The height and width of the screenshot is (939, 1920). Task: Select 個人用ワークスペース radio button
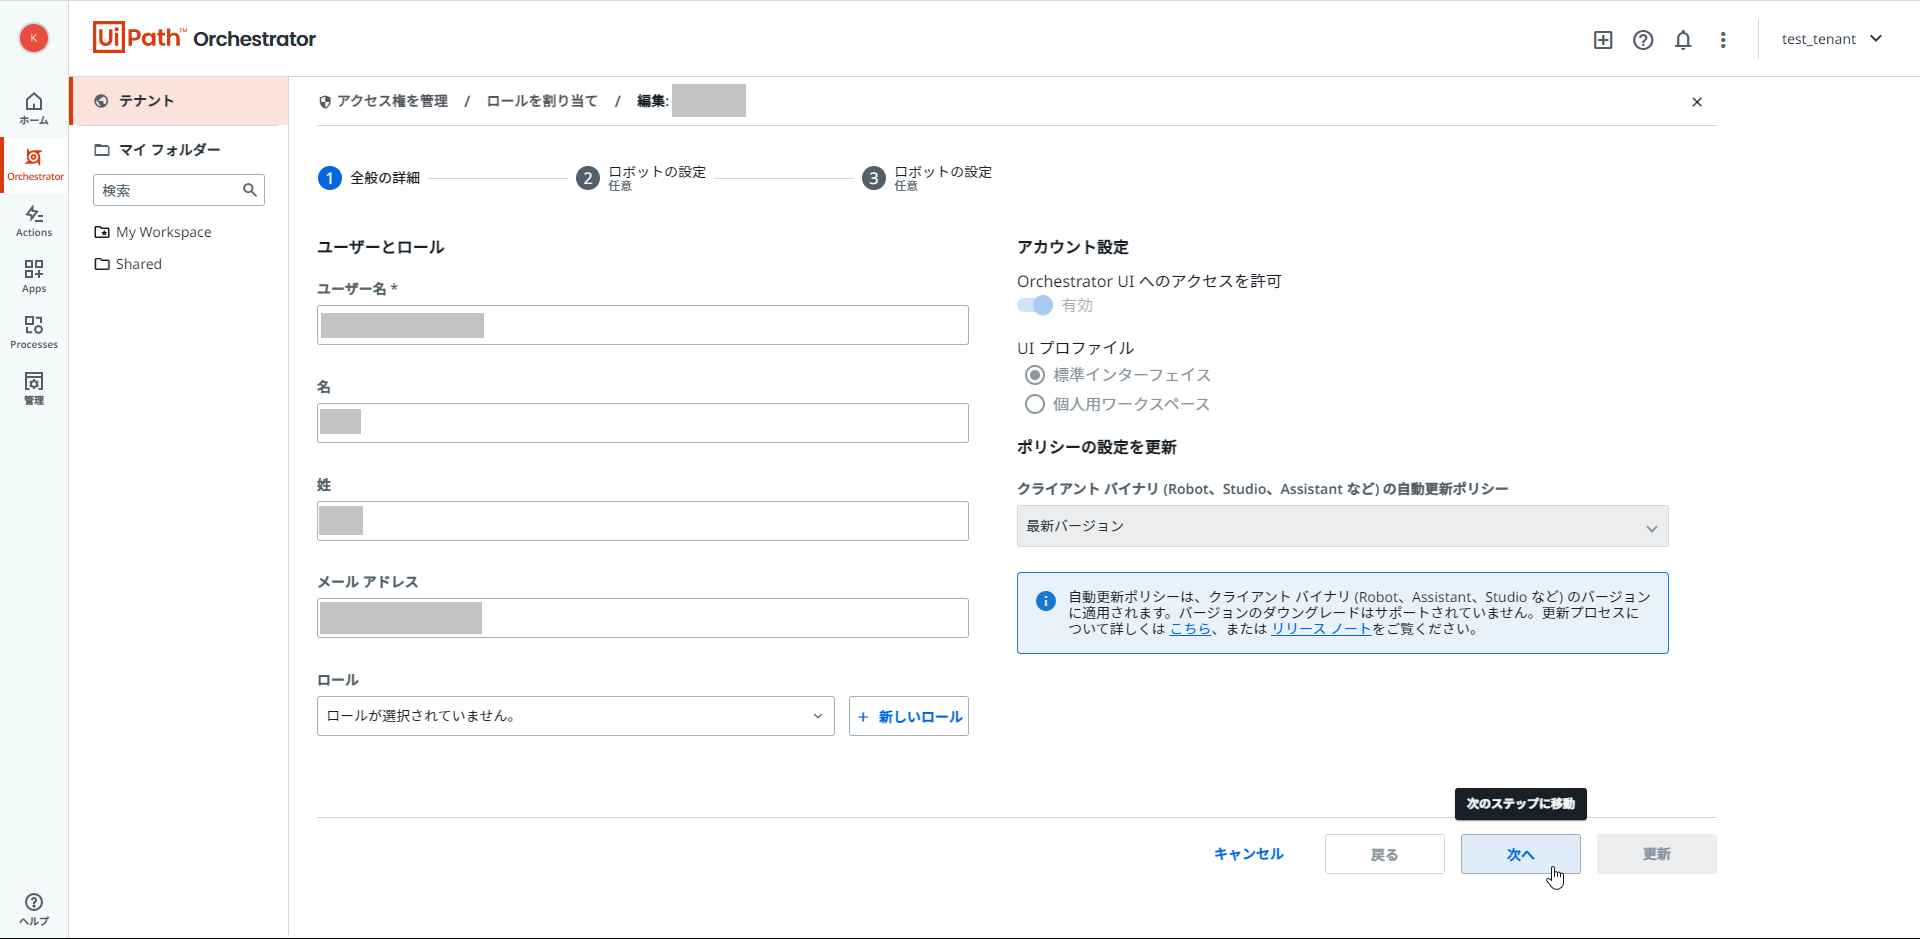coord(1035,404)
